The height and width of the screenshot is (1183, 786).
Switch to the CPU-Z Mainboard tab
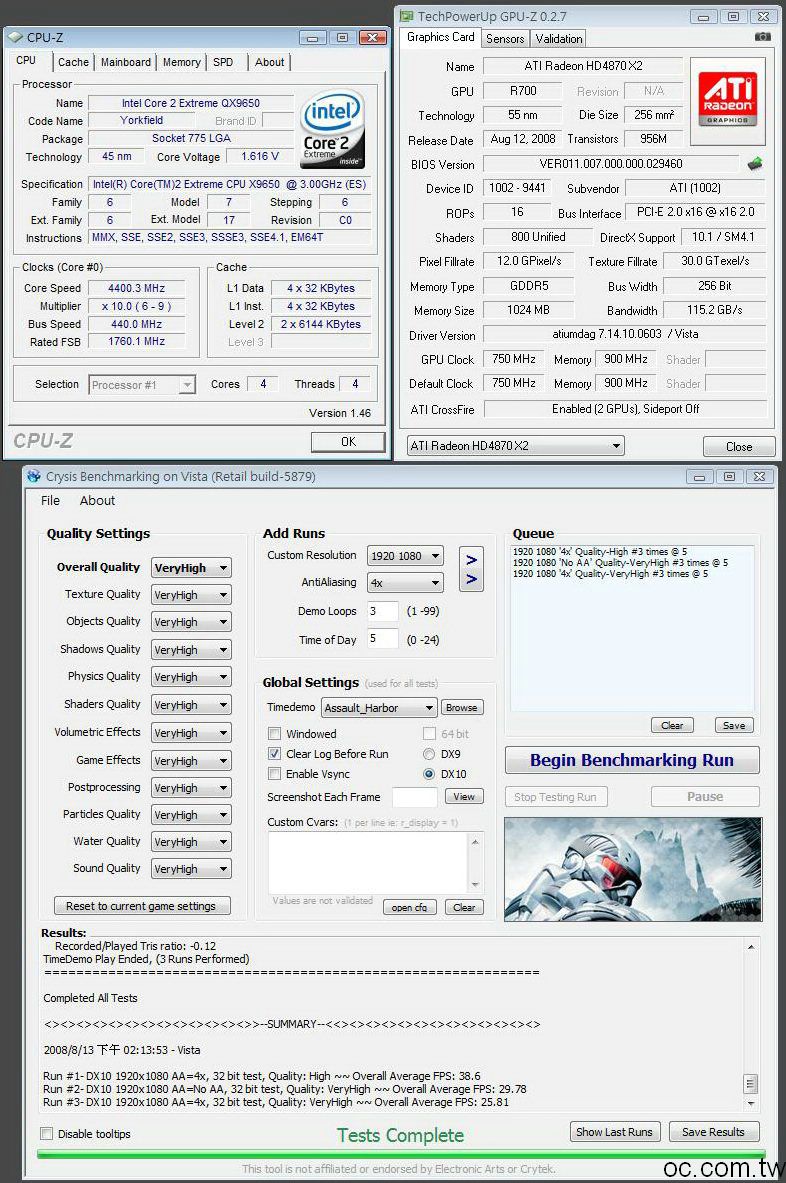(x=126, y=62)
